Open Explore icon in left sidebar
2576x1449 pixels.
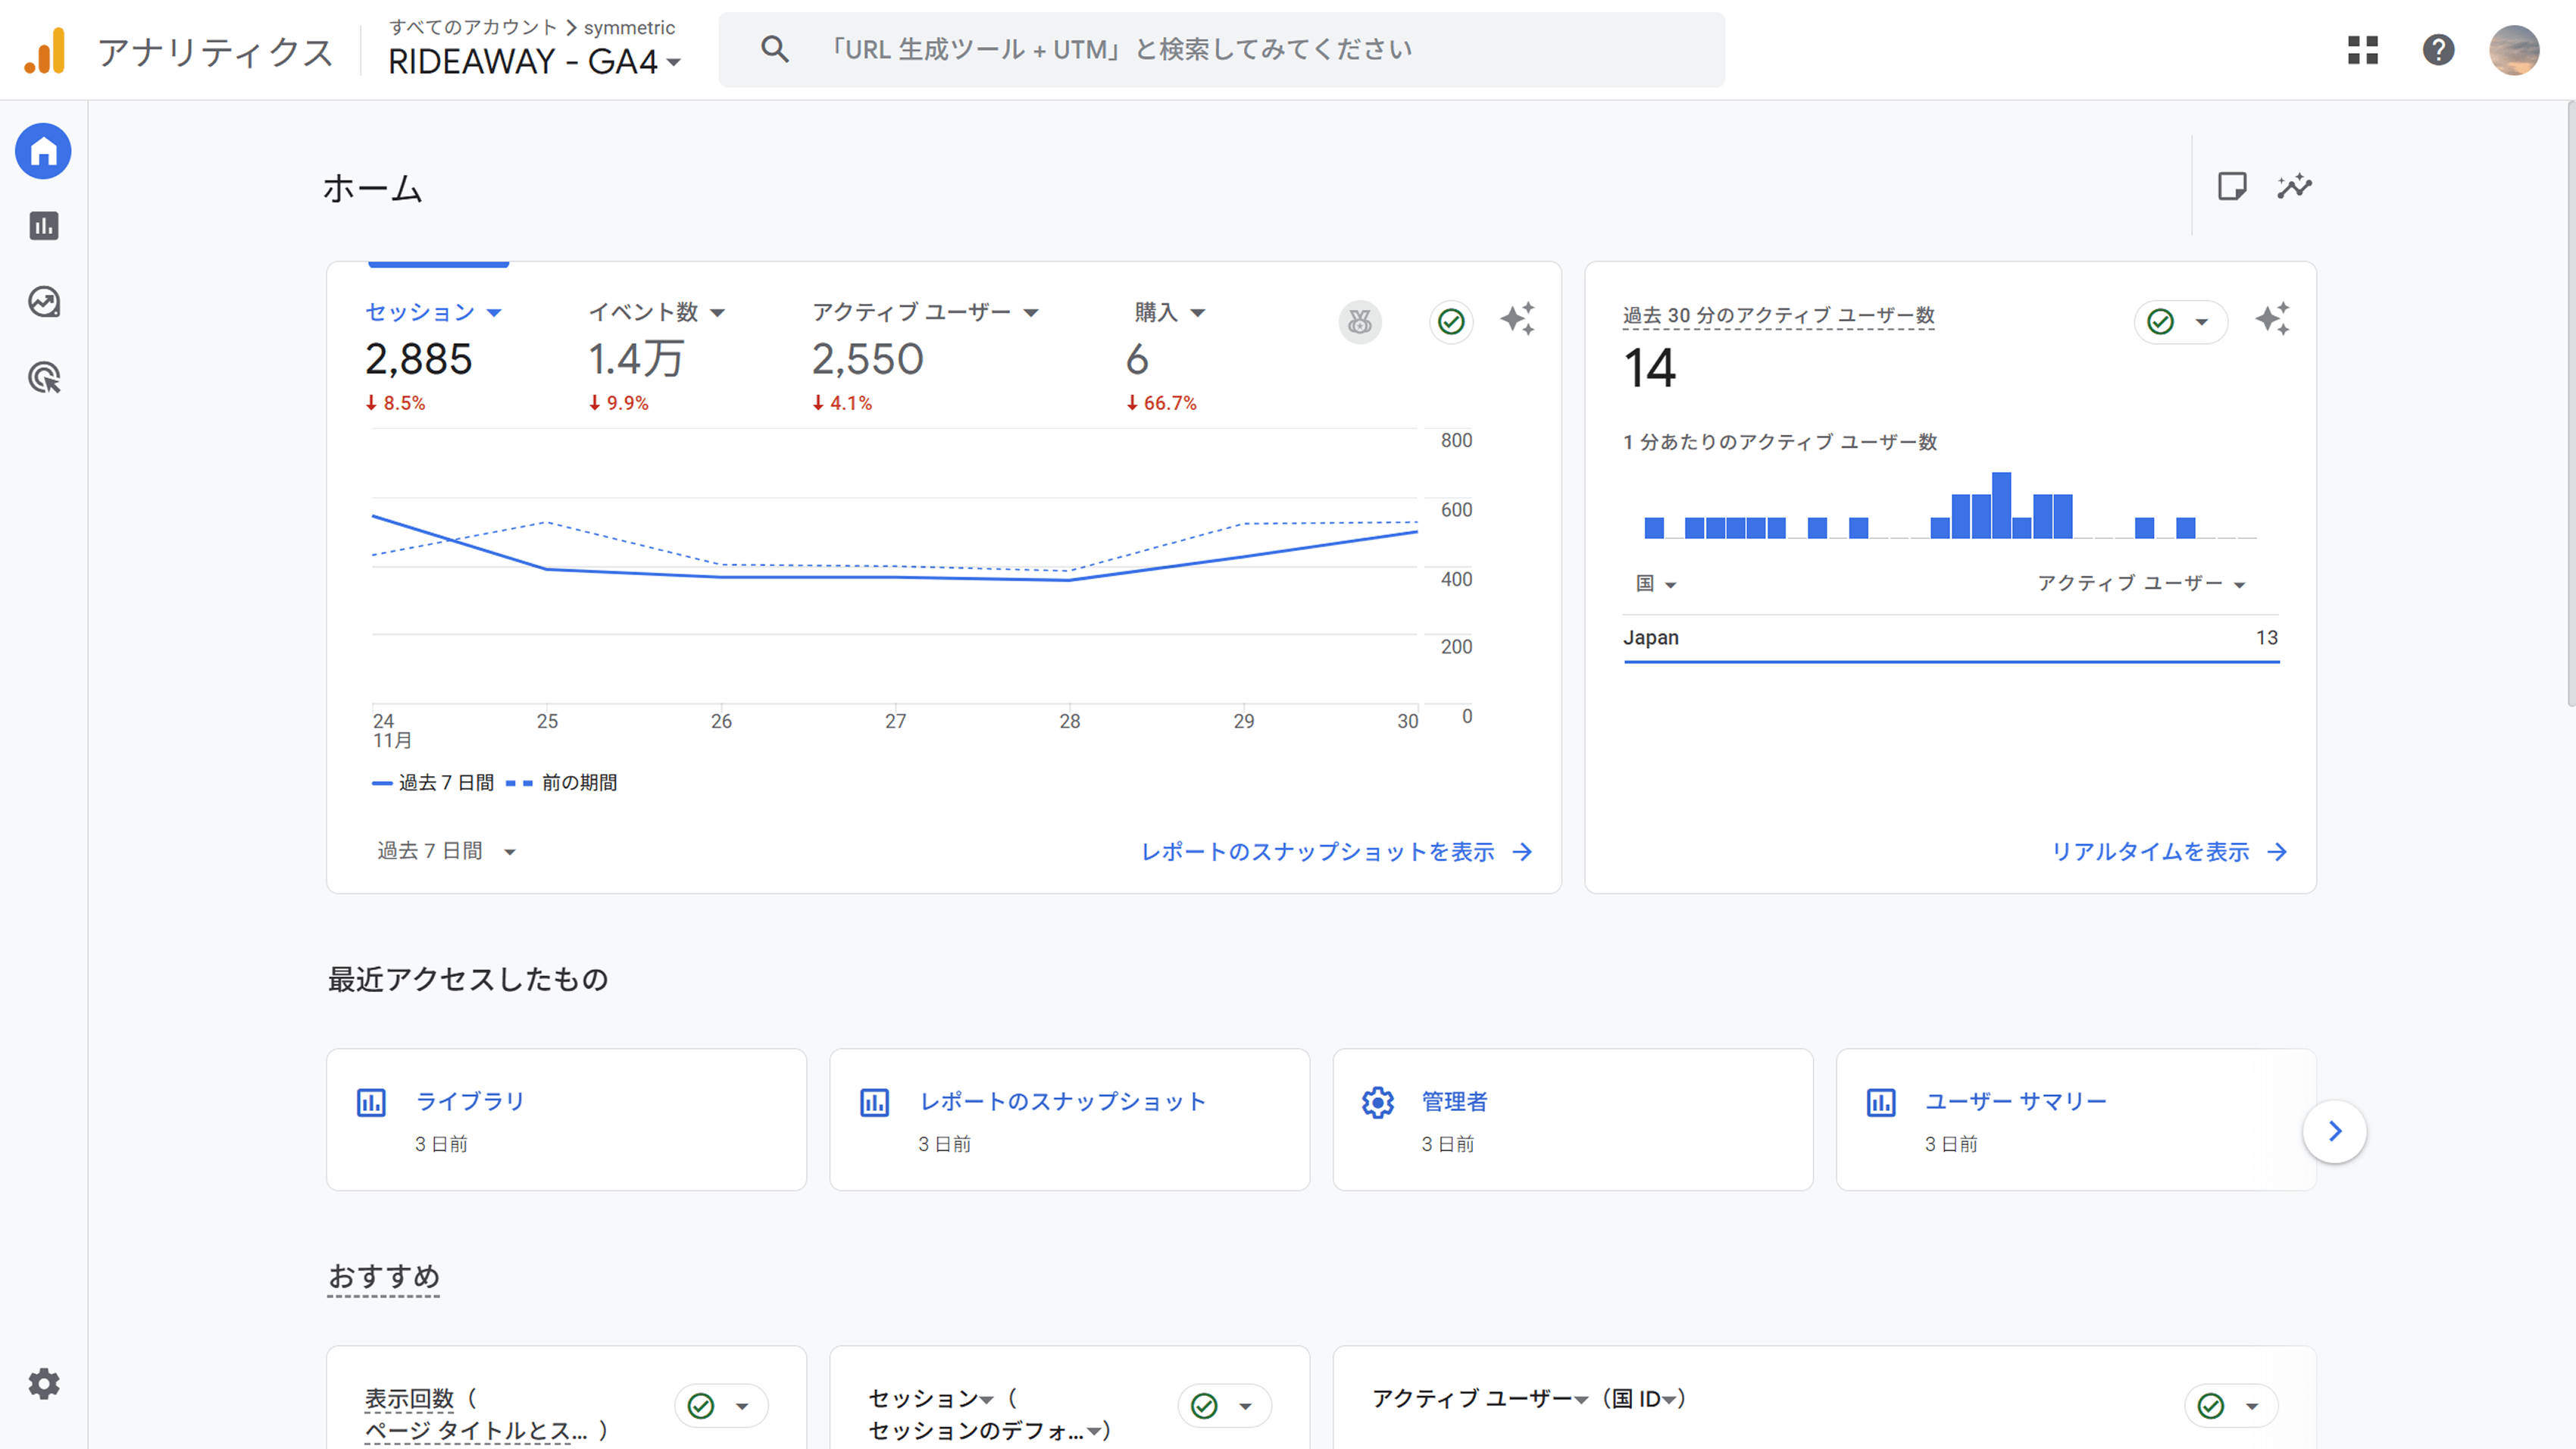(43, 301)
